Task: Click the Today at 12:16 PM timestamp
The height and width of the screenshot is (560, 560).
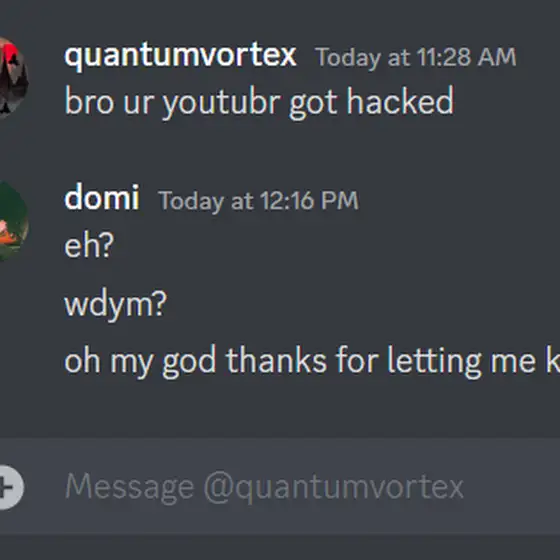Action: pyautogui.click(x=259, y=201)
